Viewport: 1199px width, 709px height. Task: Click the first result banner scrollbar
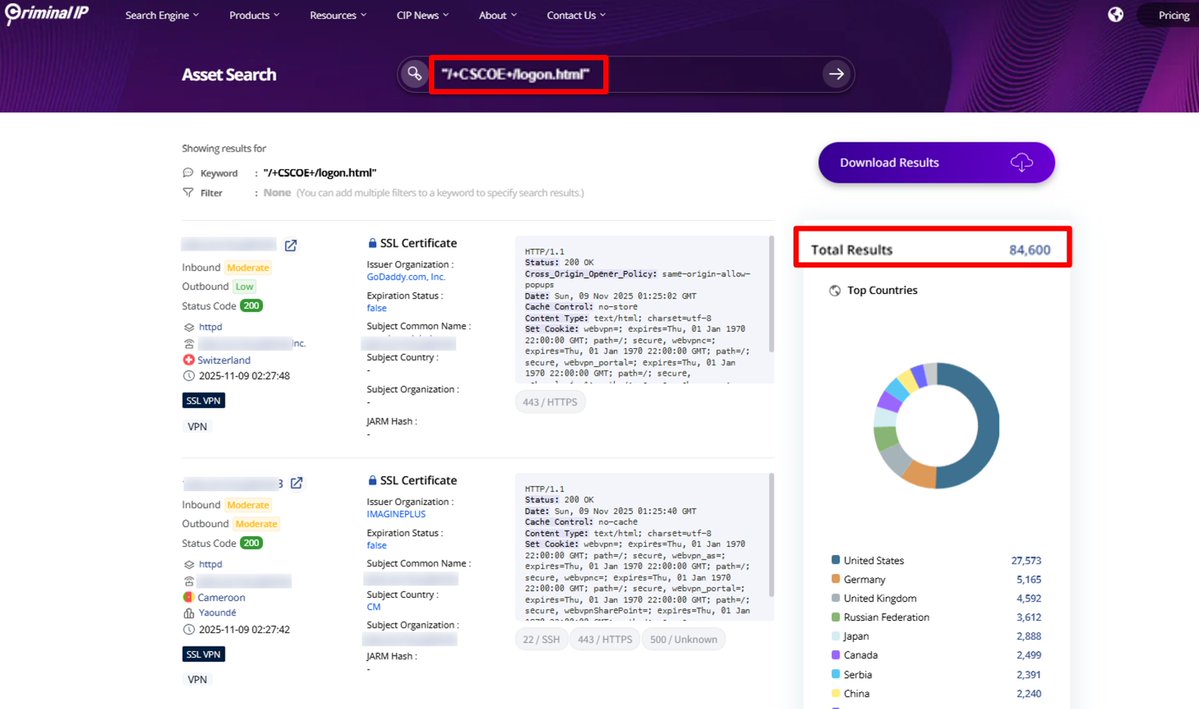(x=771, y=294)
